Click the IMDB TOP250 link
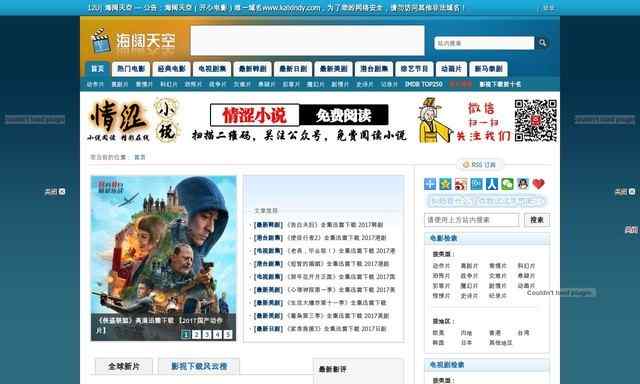The width and height of the screenshot is (640, 384). [424, 84]
